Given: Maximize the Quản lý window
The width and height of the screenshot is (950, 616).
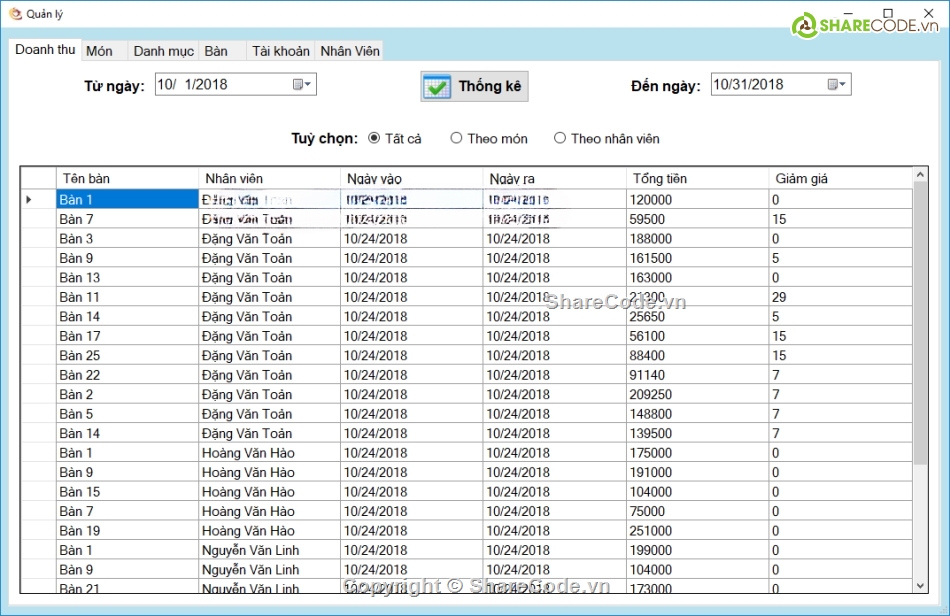Looking at the screenshot, I should (x=888, y=13).
